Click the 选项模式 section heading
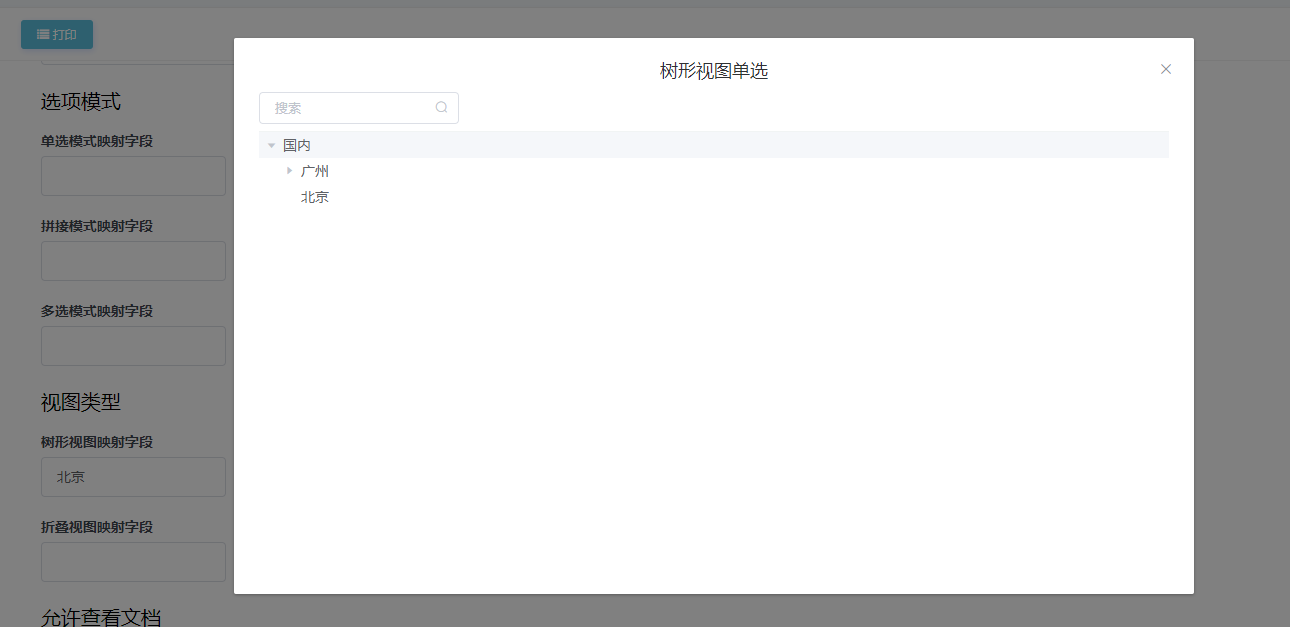 point(81,101)
